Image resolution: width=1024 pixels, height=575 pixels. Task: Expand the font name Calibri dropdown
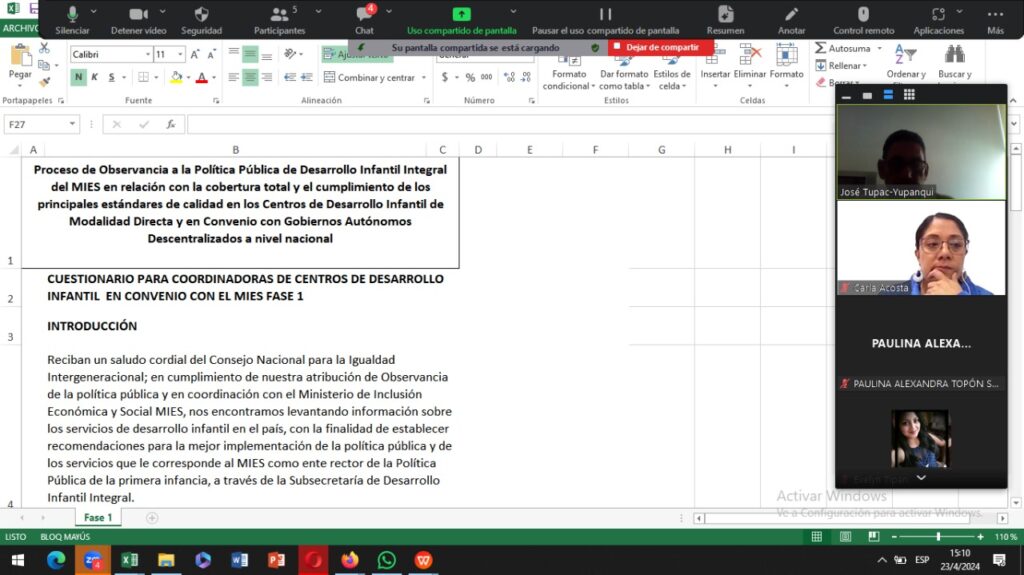(143, 54)
